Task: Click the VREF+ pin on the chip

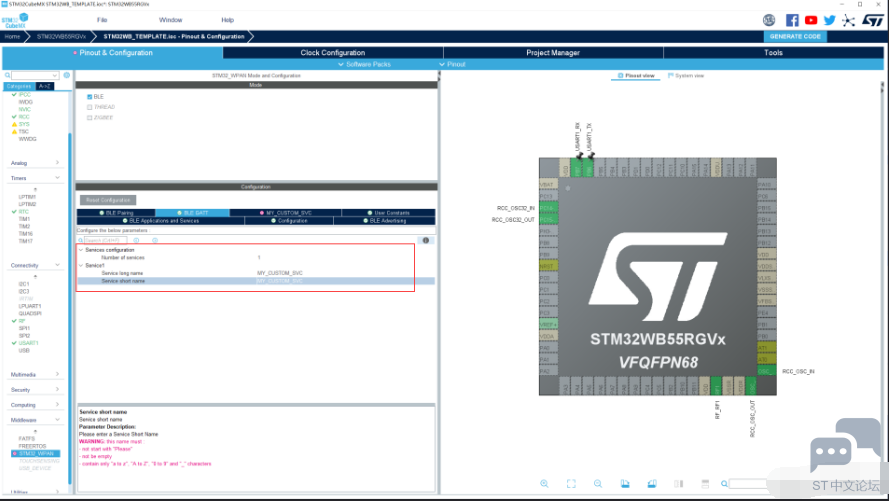Action: coord(548,324)
